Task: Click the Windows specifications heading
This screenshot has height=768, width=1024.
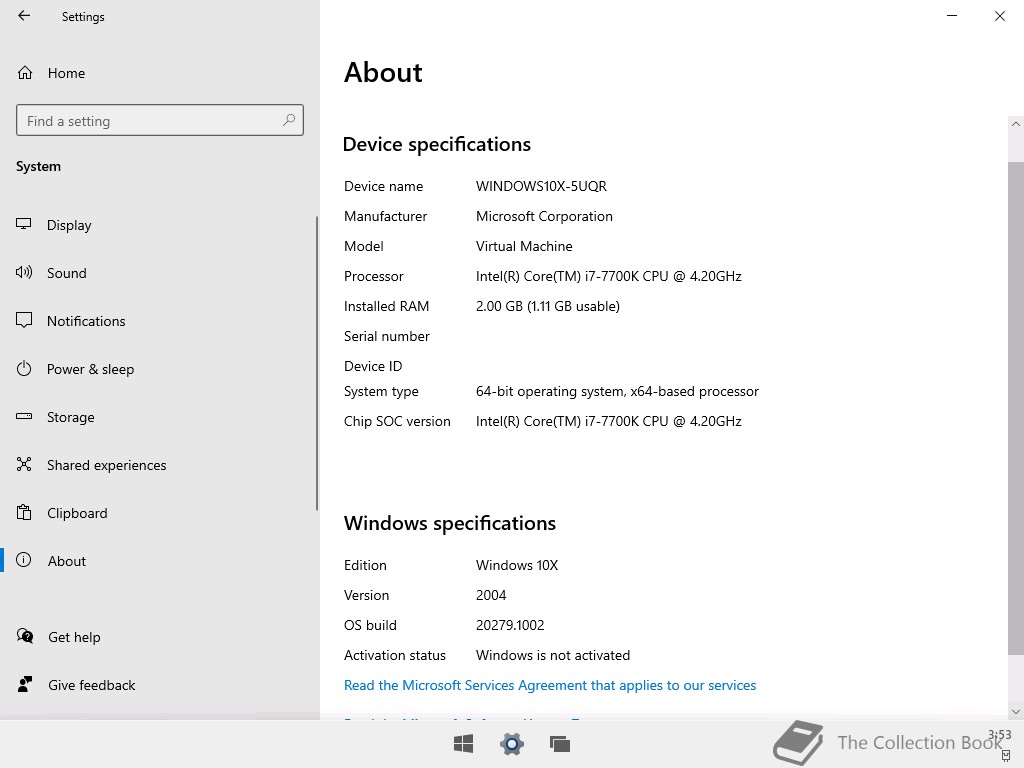Action: [450, 523]
